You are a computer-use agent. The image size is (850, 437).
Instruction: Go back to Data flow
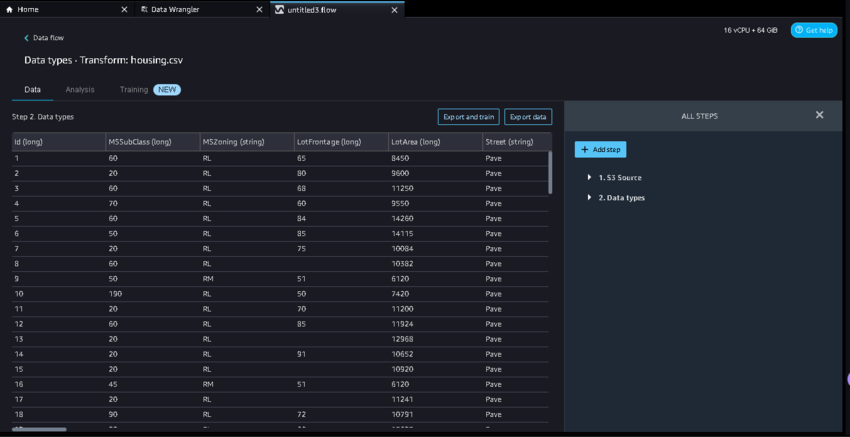pos(48,38)
